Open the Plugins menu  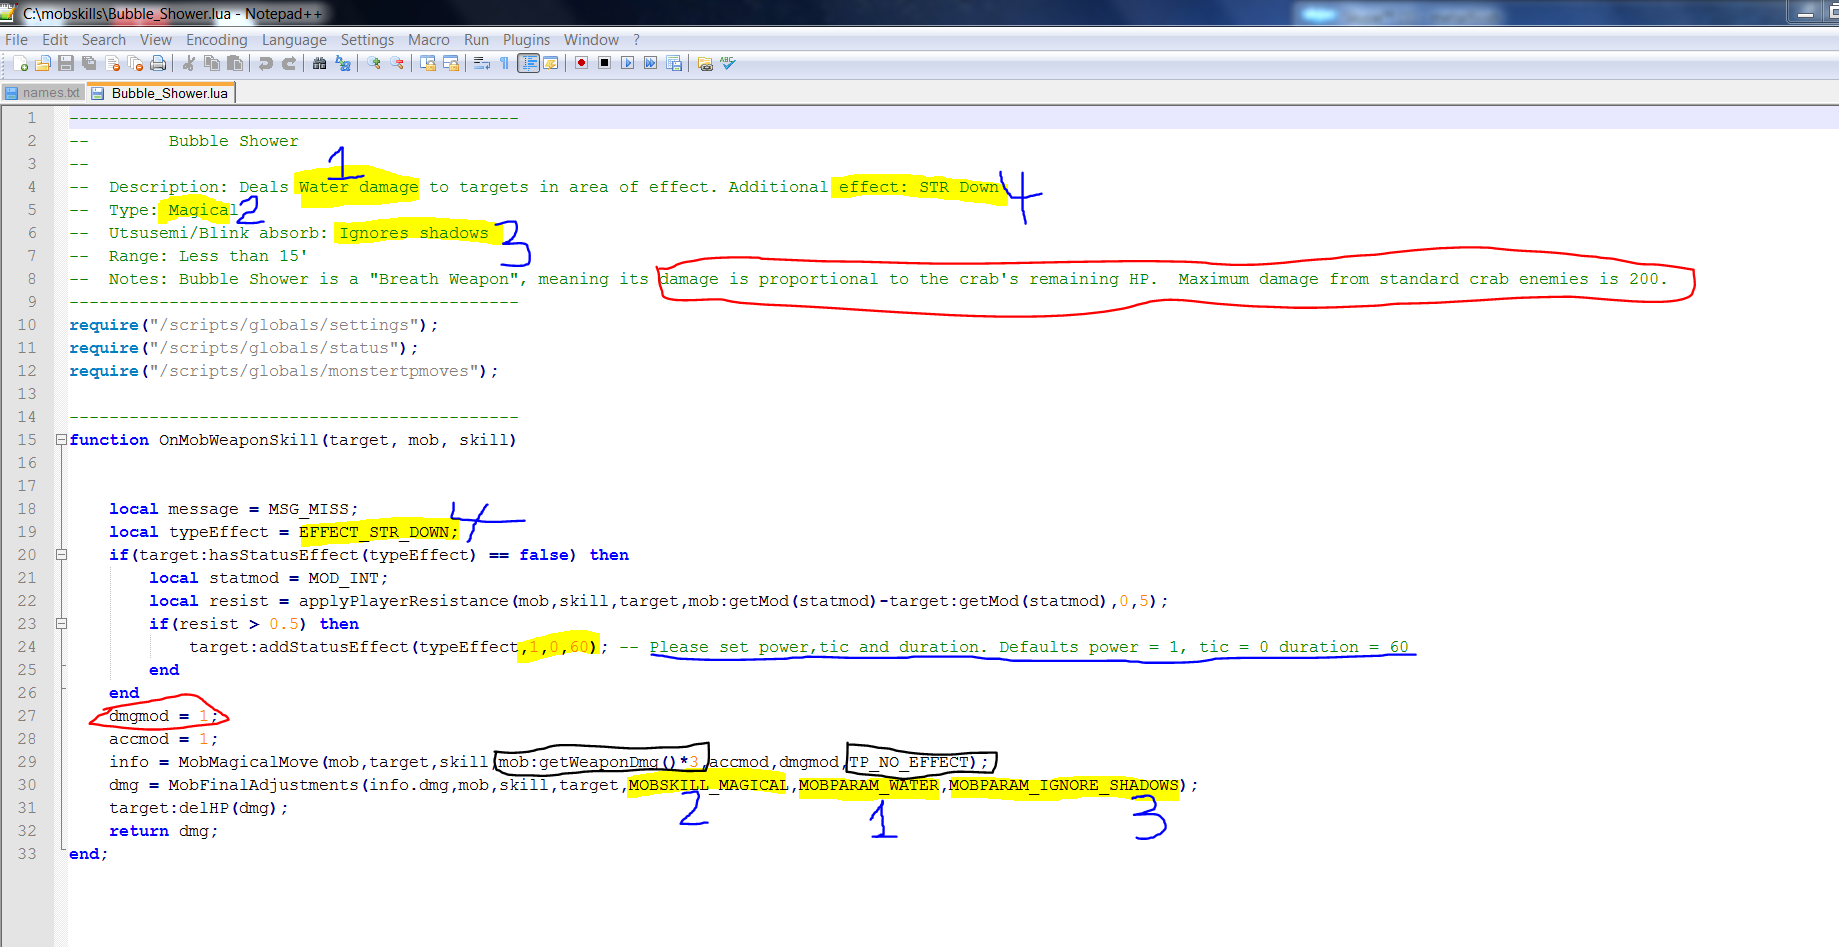coord(526,40)
